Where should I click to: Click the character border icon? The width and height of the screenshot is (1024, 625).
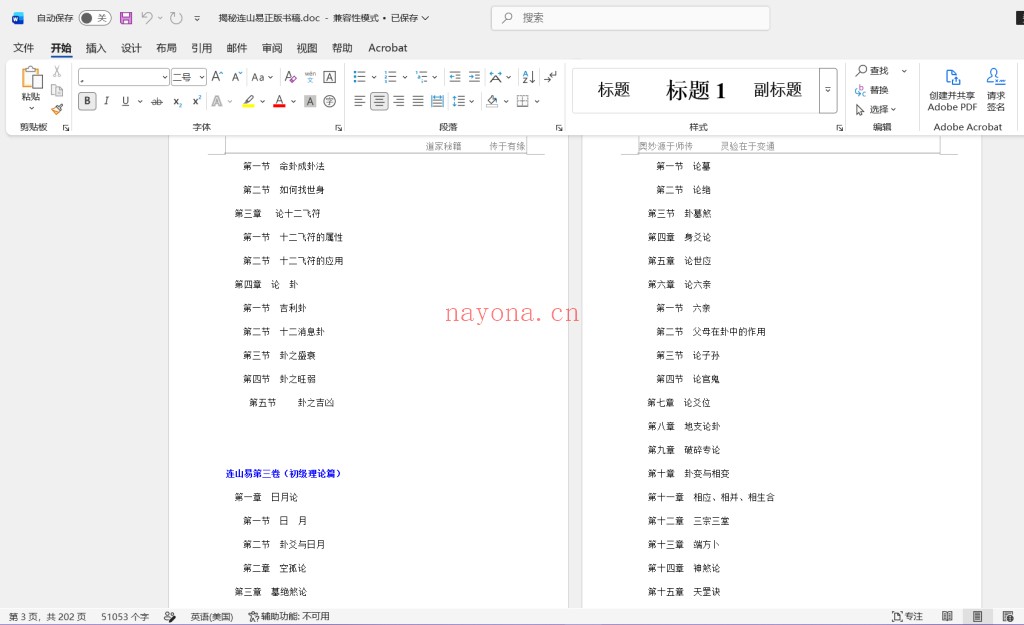click(x=330, y=77)
